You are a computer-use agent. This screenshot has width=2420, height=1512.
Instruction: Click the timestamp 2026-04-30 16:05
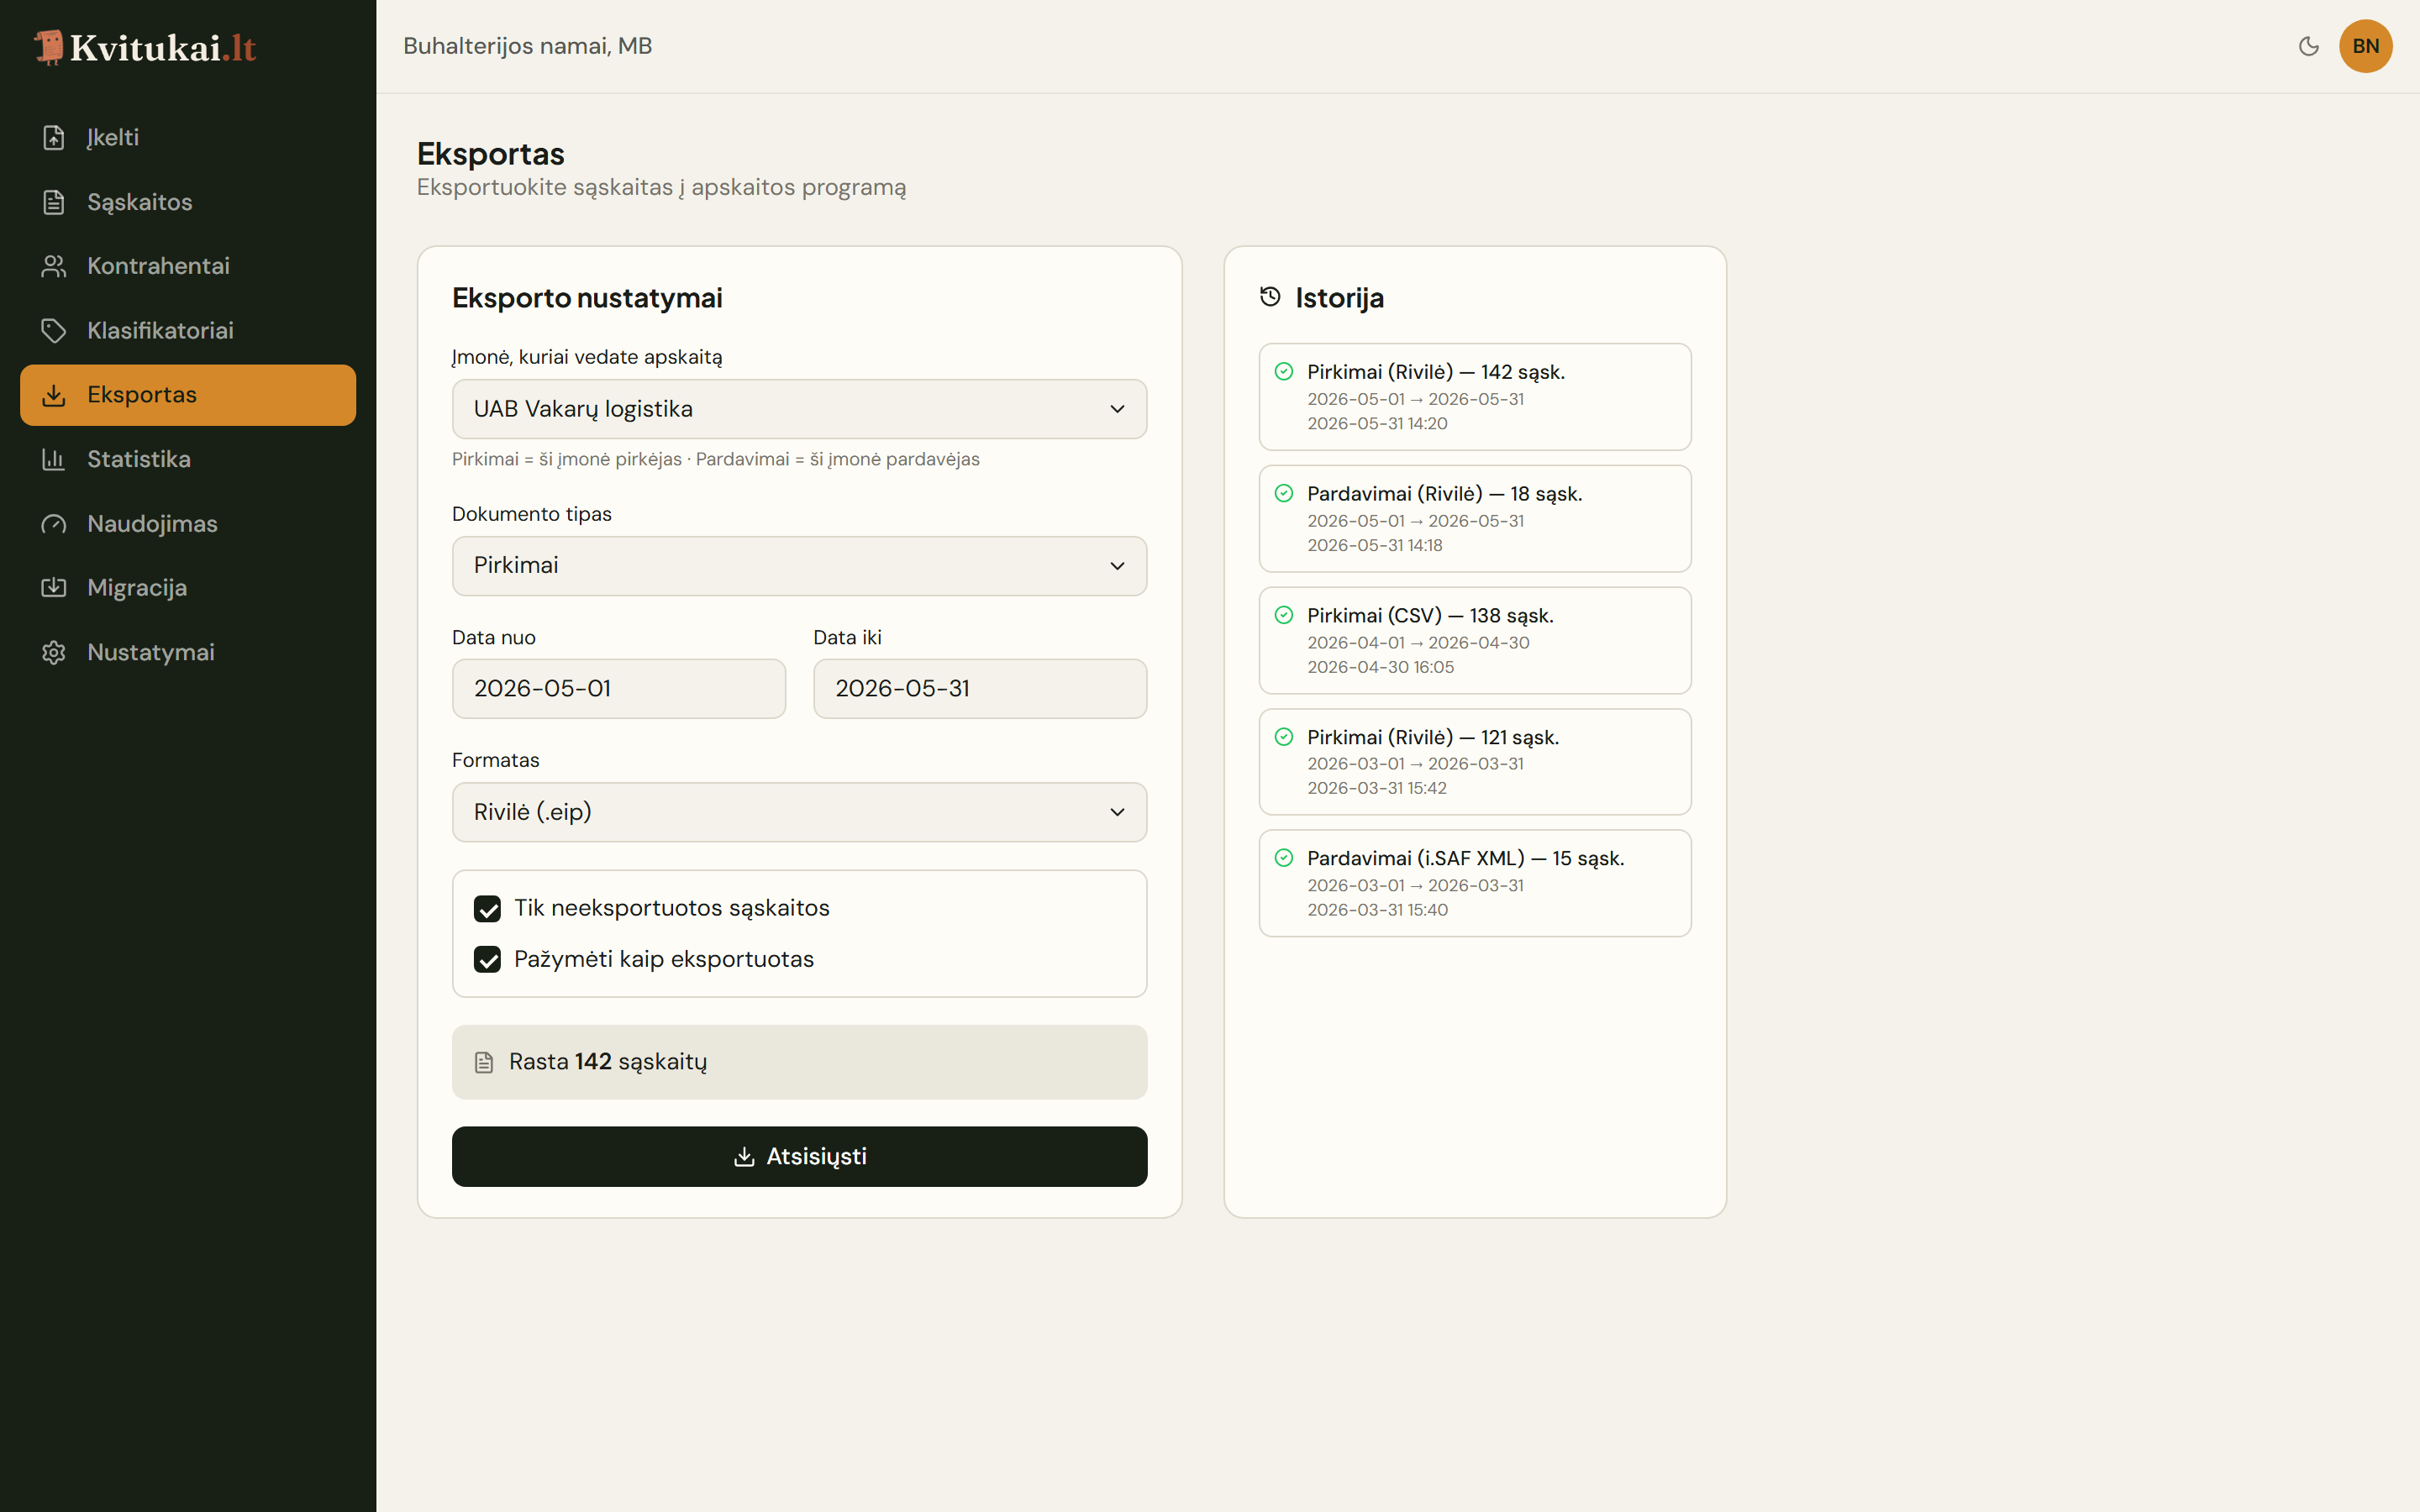click(x=1380, y=667)
